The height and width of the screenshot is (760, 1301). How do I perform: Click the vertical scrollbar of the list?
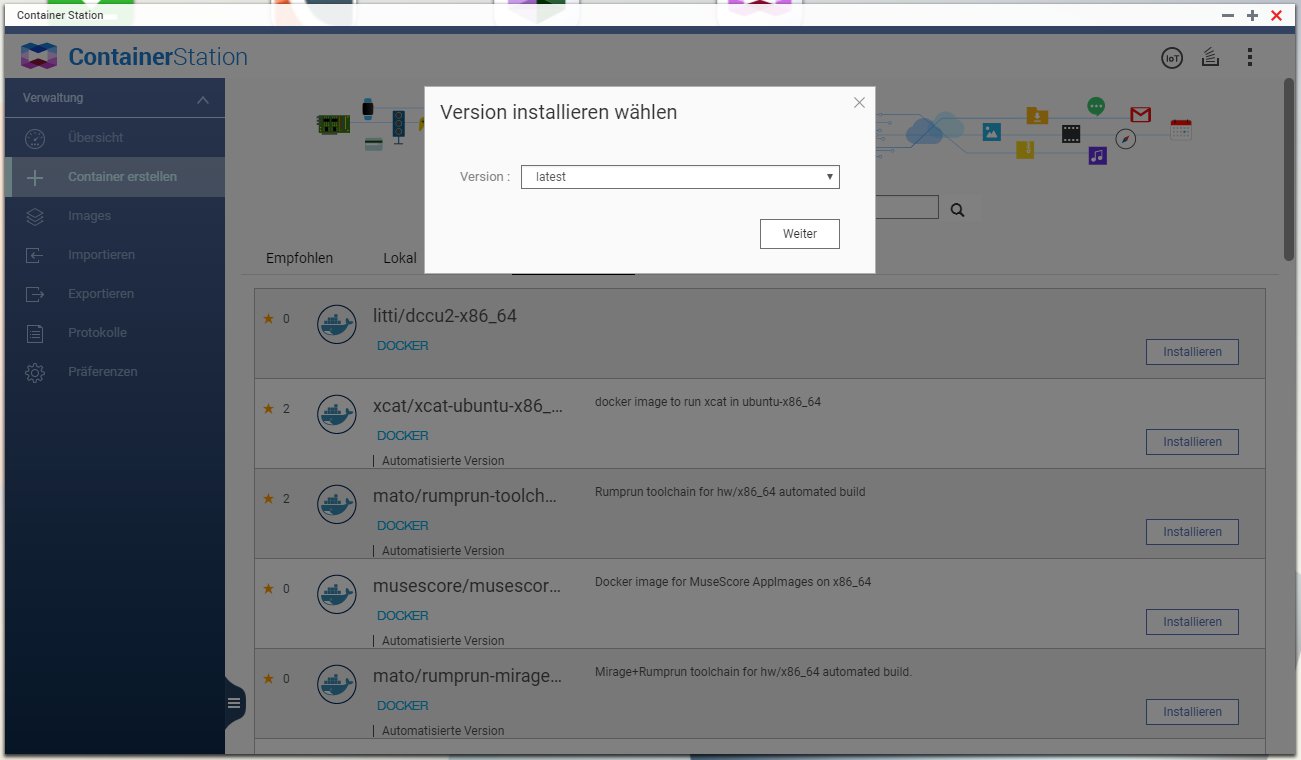click(x=1289, y=170)
